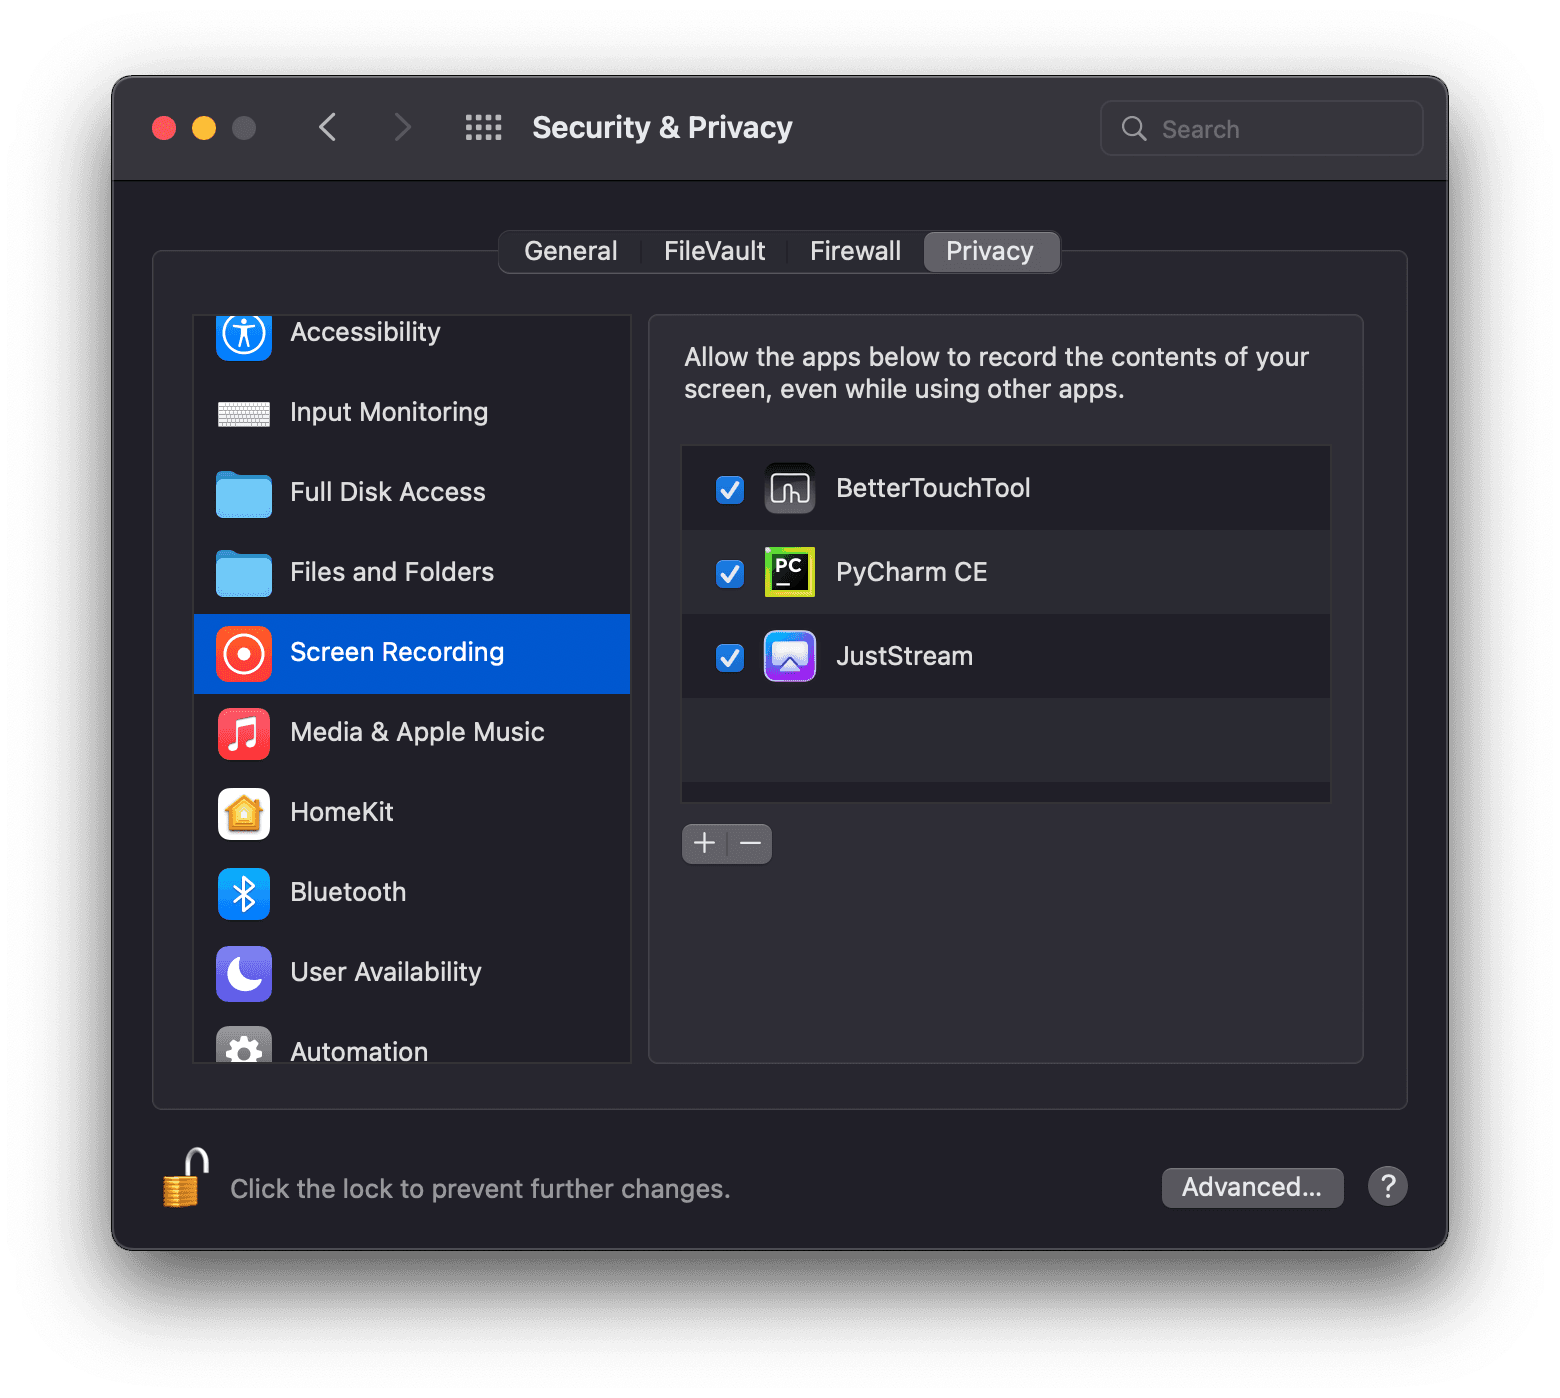The width and height of the screenshot is (1560, 1398).
Task: Click the BetterTouchTool app icon
Action: [x=790, y=488]
